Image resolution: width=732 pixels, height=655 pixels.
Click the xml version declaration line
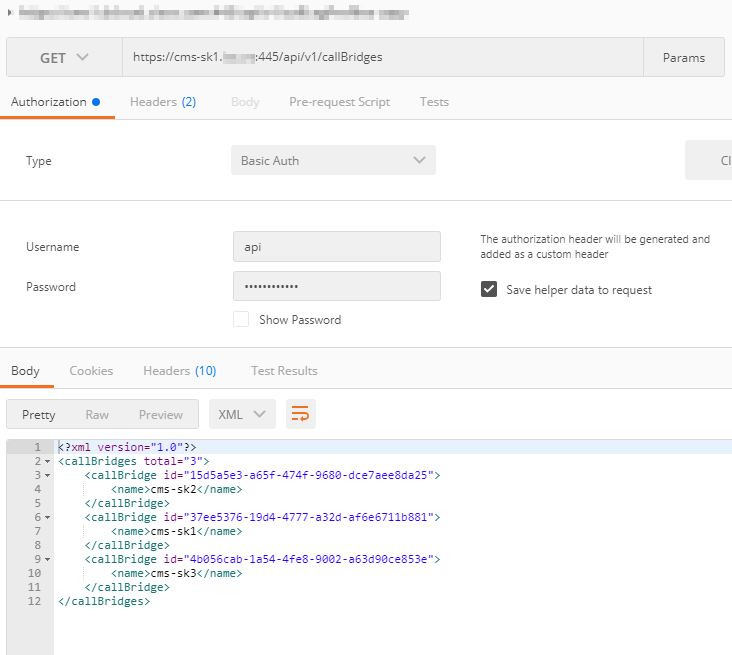(127, 447)
